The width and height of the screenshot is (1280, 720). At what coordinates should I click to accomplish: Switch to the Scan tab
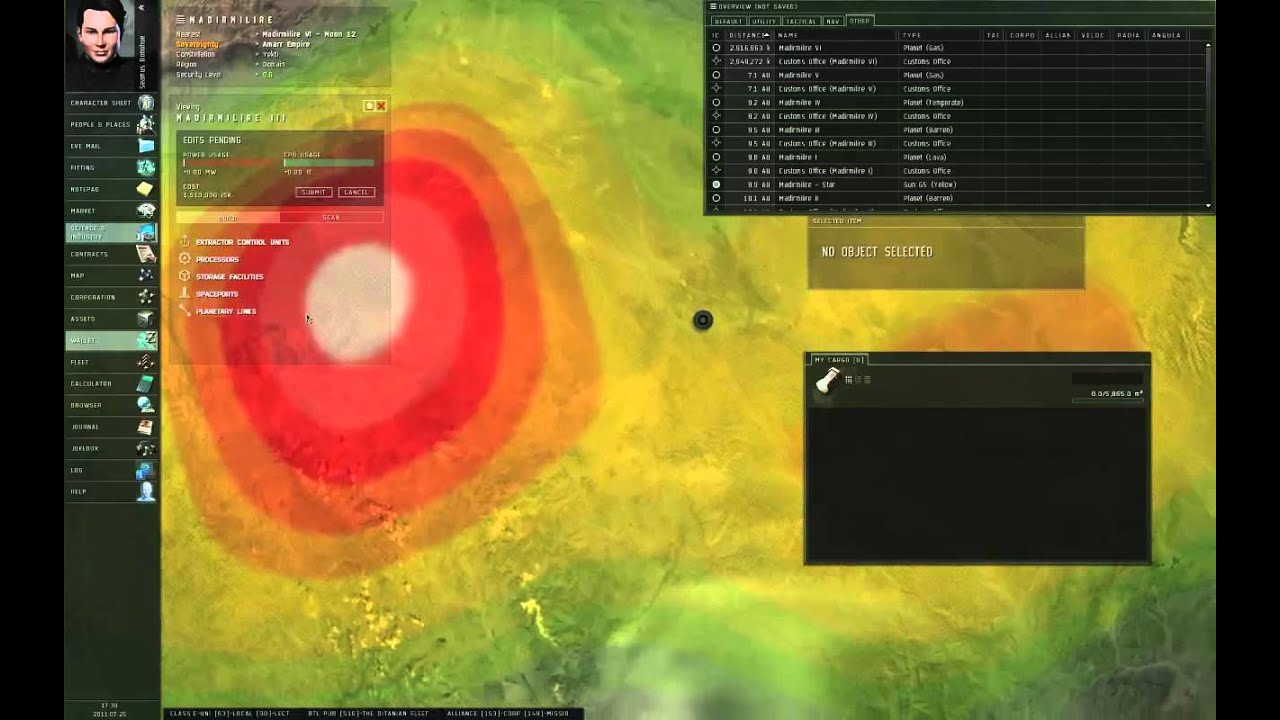tap(331, 217)
